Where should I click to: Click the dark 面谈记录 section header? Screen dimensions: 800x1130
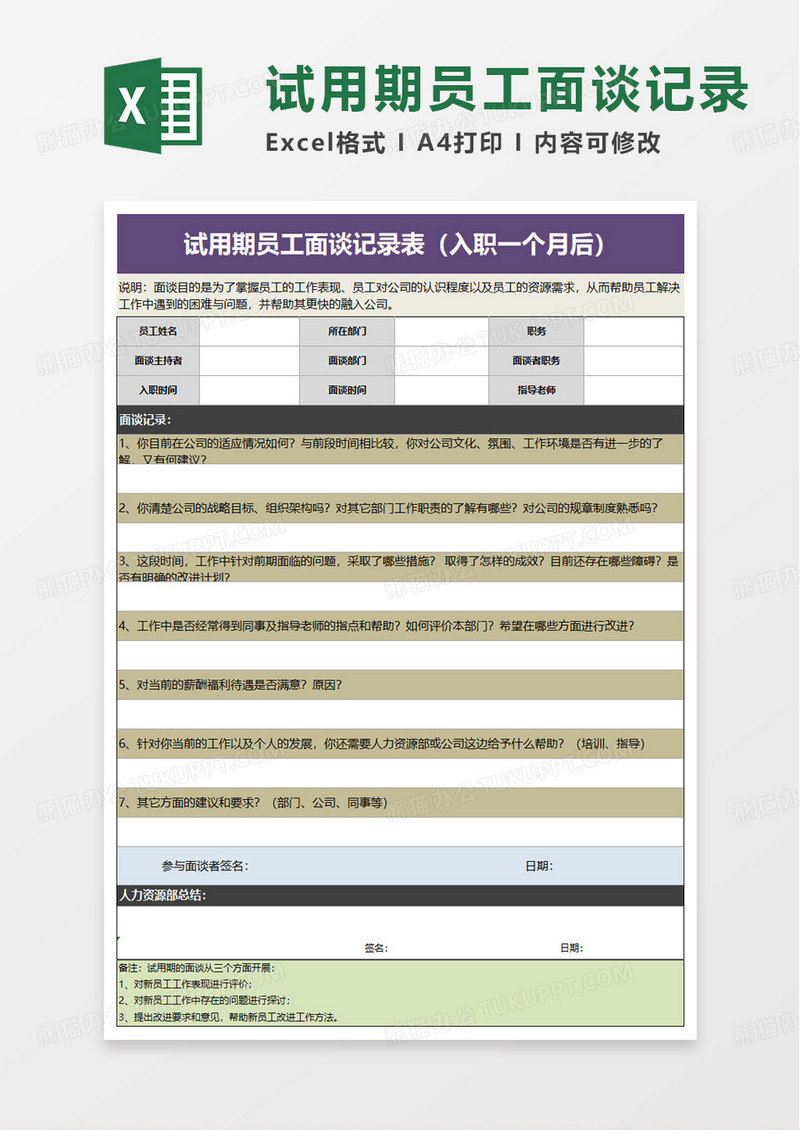tap(400, 419)
